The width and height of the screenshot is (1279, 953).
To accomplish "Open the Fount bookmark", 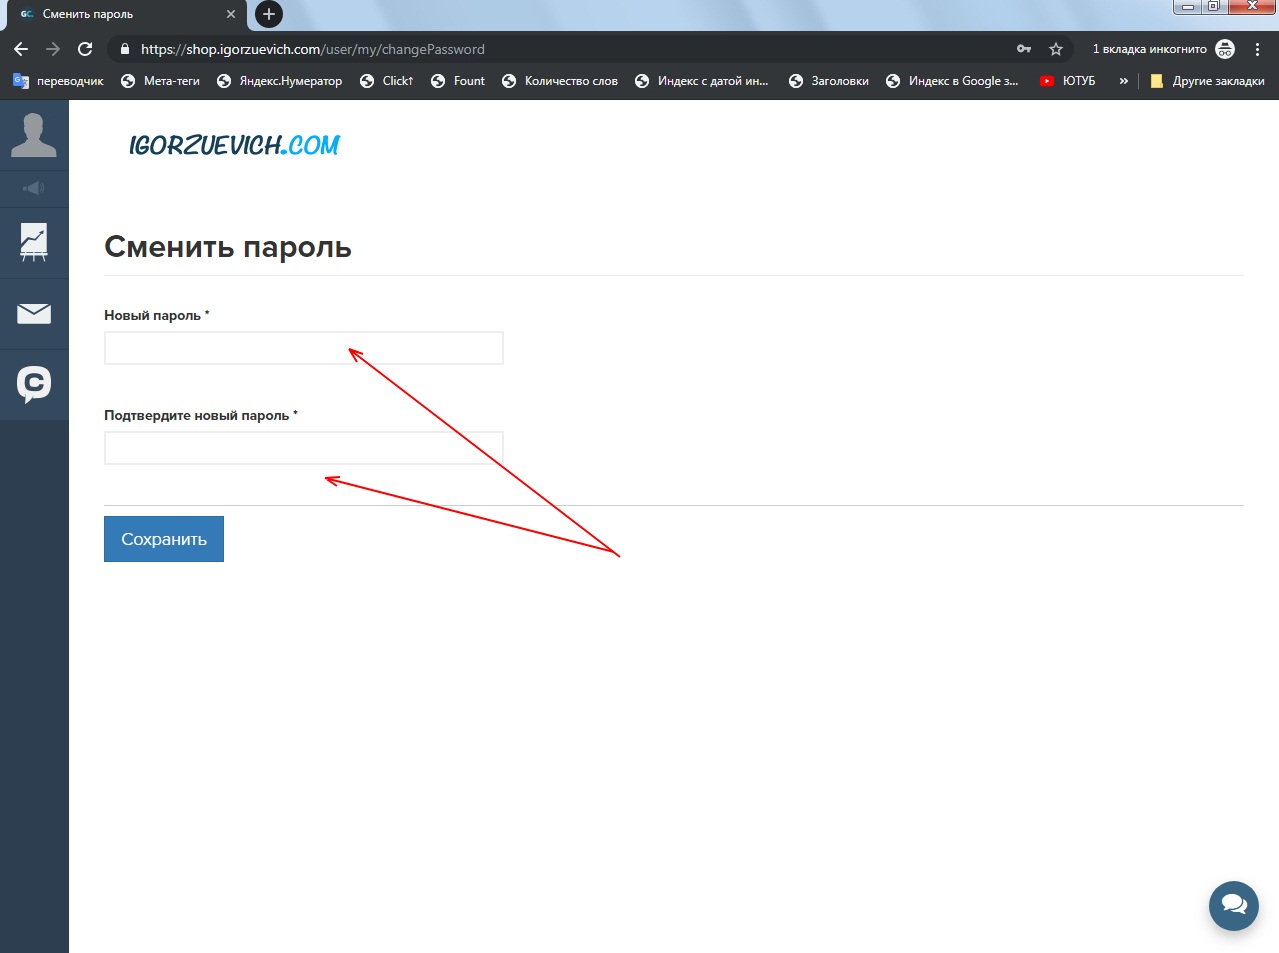I will click(457, 81).
